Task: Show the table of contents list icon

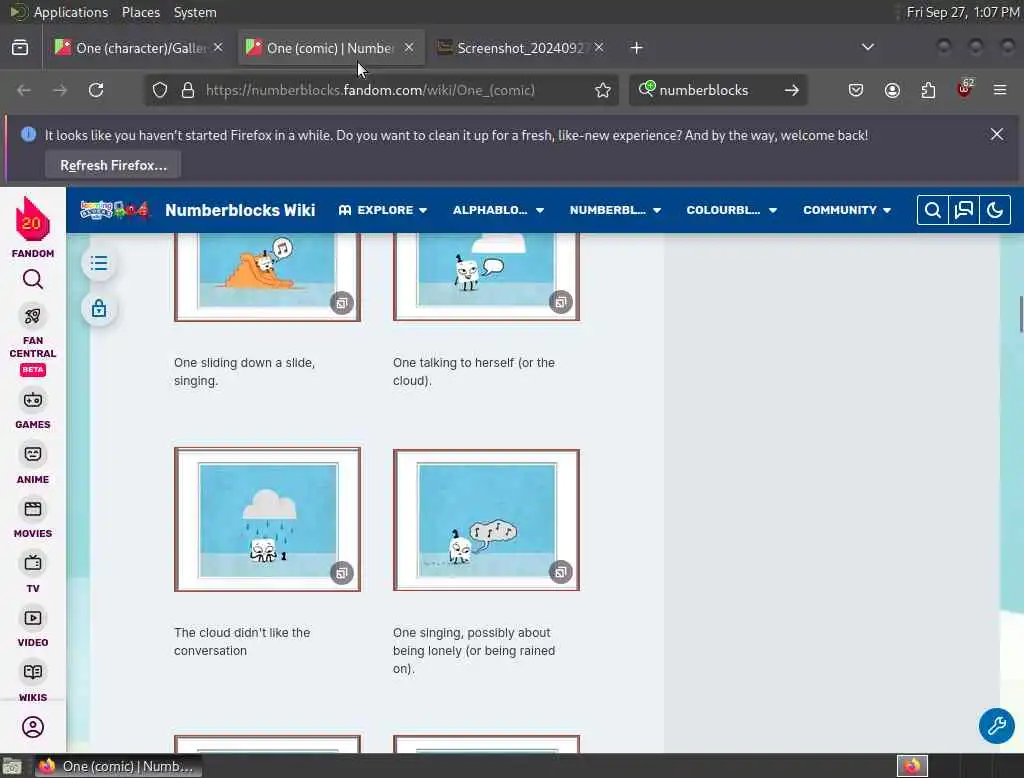Action: pyautogui.click(x=99, y=263)
